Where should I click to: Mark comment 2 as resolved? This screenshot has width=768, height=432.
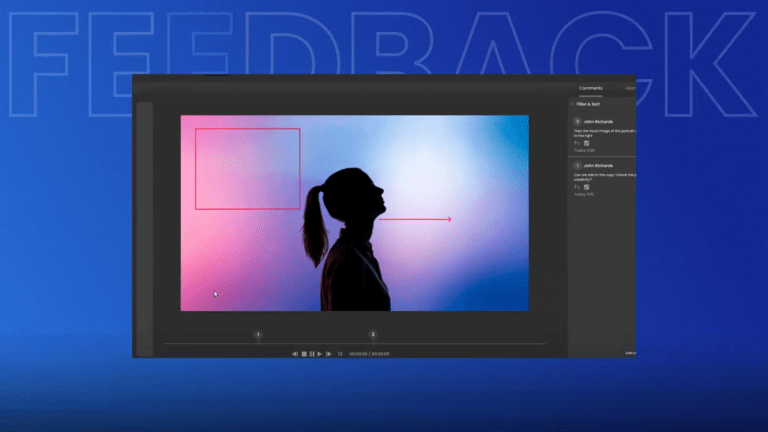pos(587,143)
